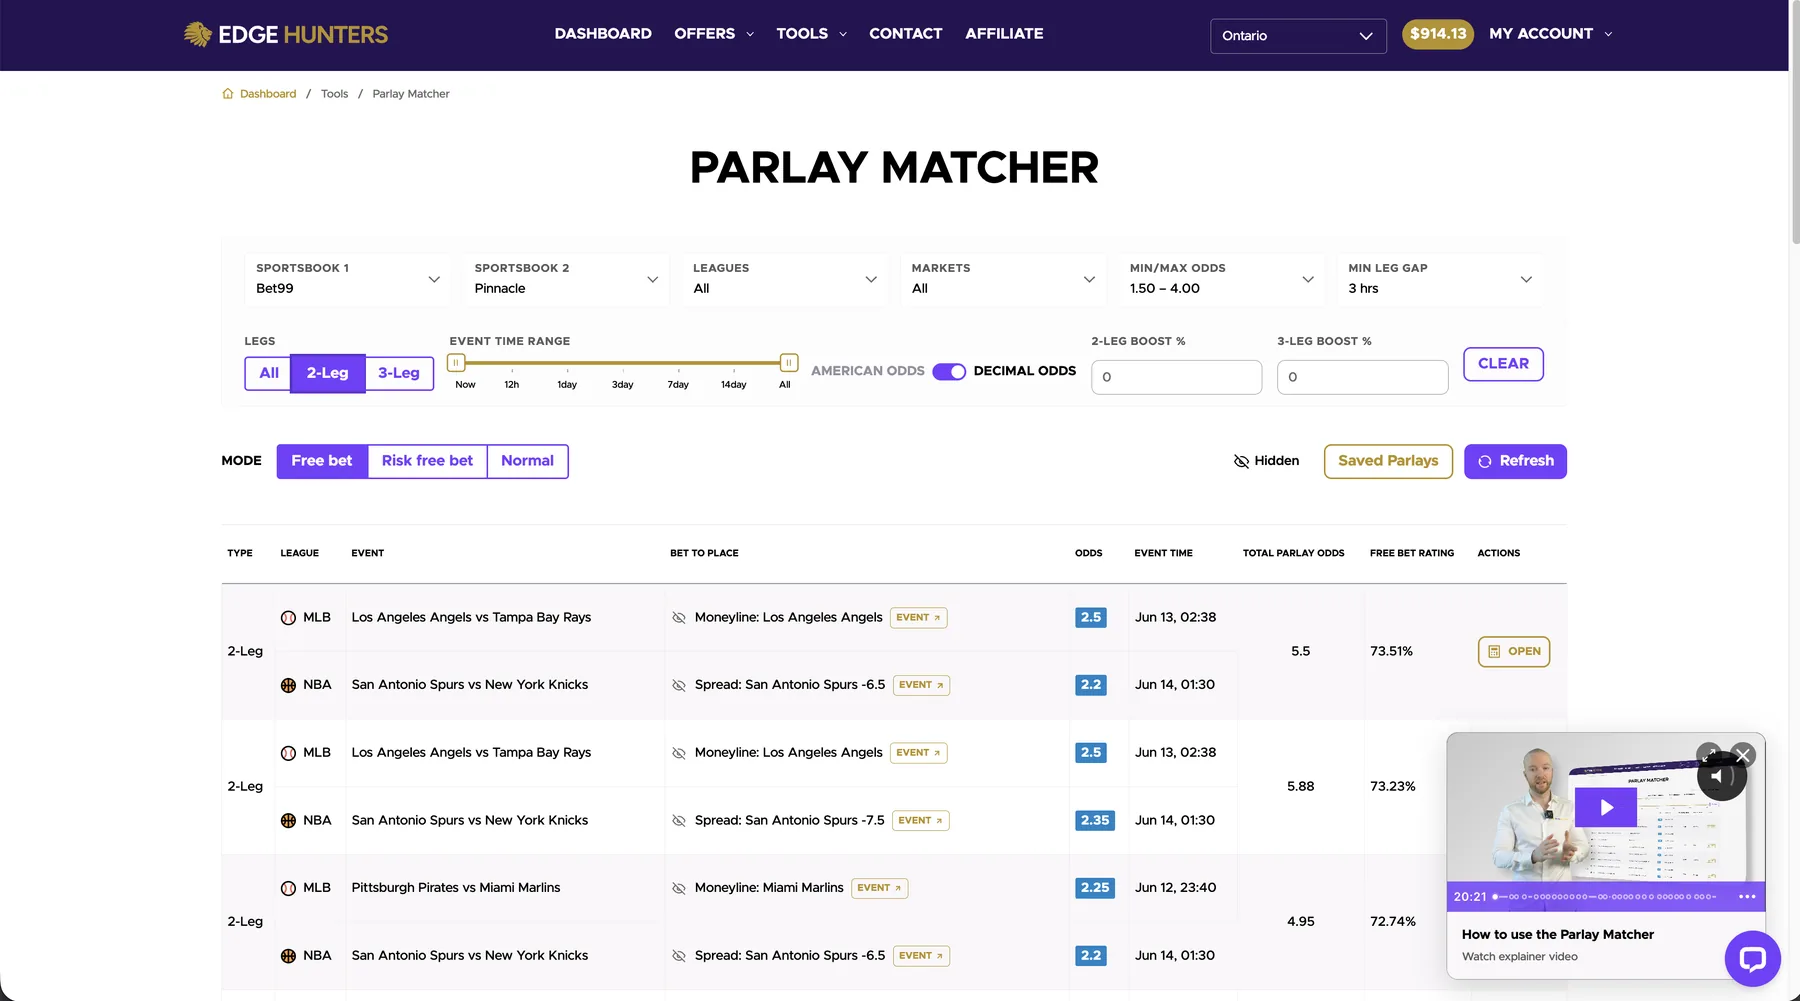This screenshot has width=1800, height=1001.
Task: Select the 2-Leg filter
Action: (328, 373)
